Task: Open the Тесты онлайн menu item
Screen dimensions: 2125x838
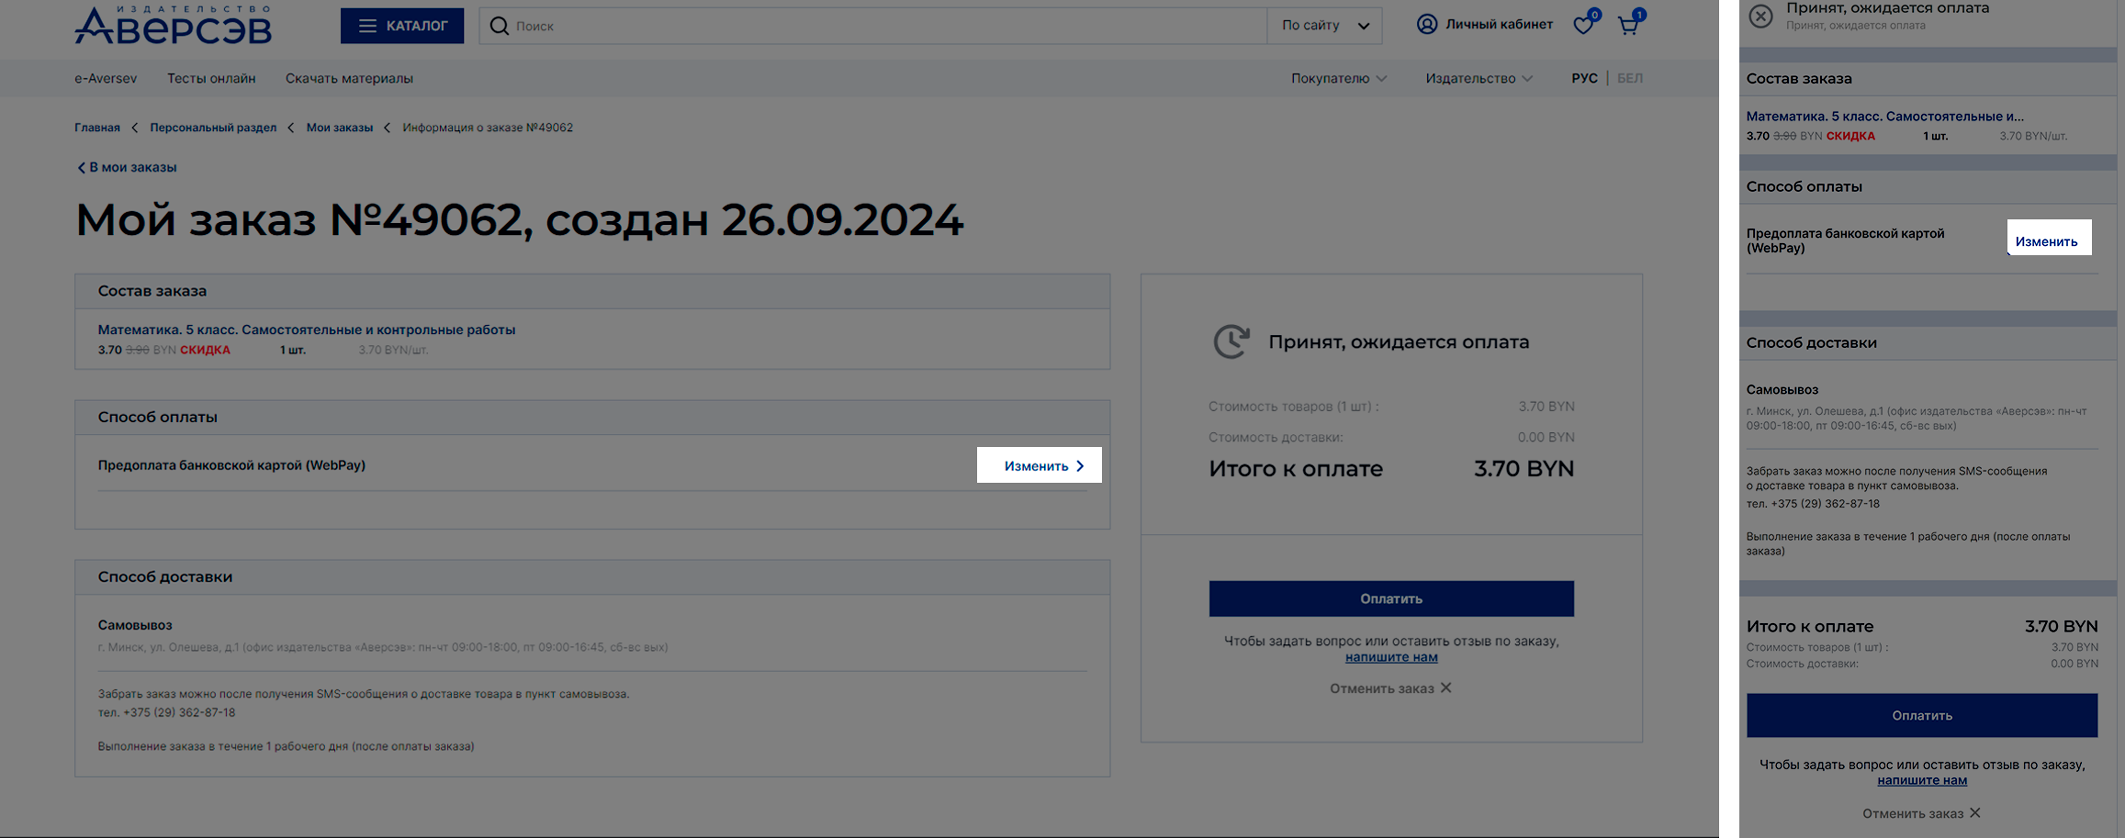Action: point(211,78)
